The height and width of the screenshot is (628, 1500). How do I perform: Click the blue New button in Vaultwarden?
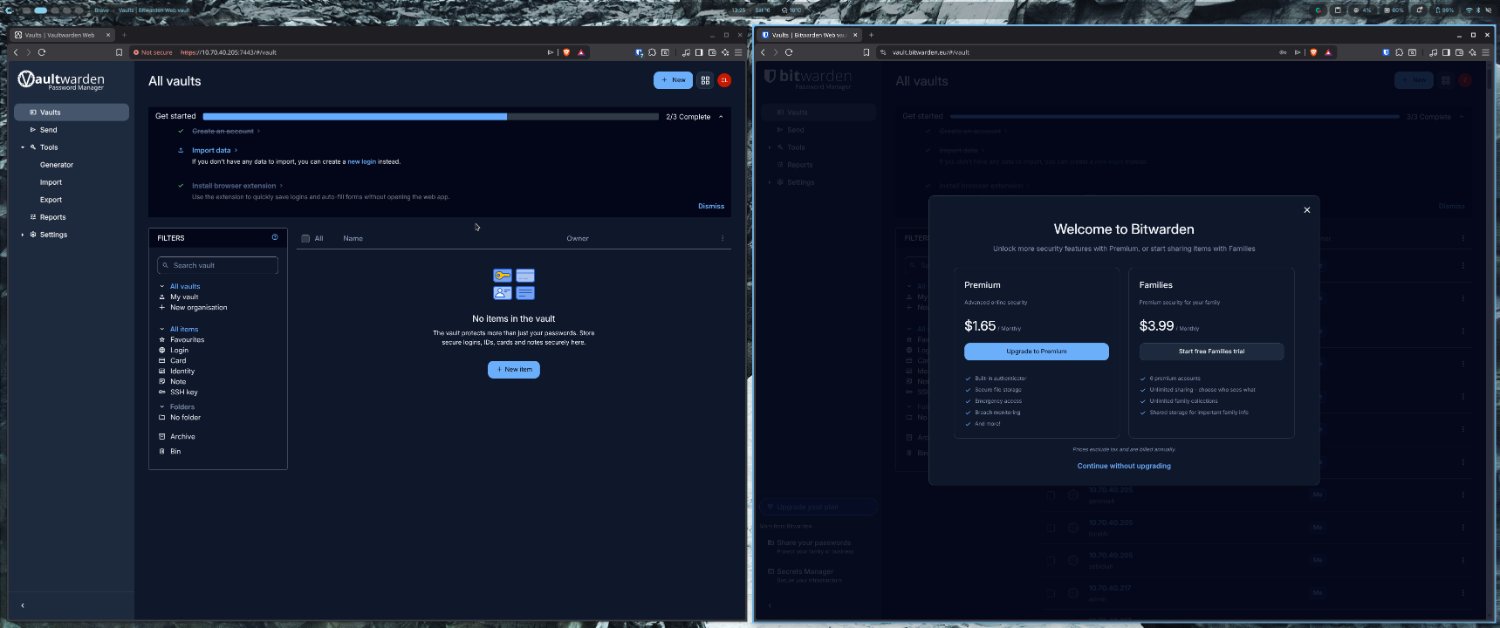[673, 80]
